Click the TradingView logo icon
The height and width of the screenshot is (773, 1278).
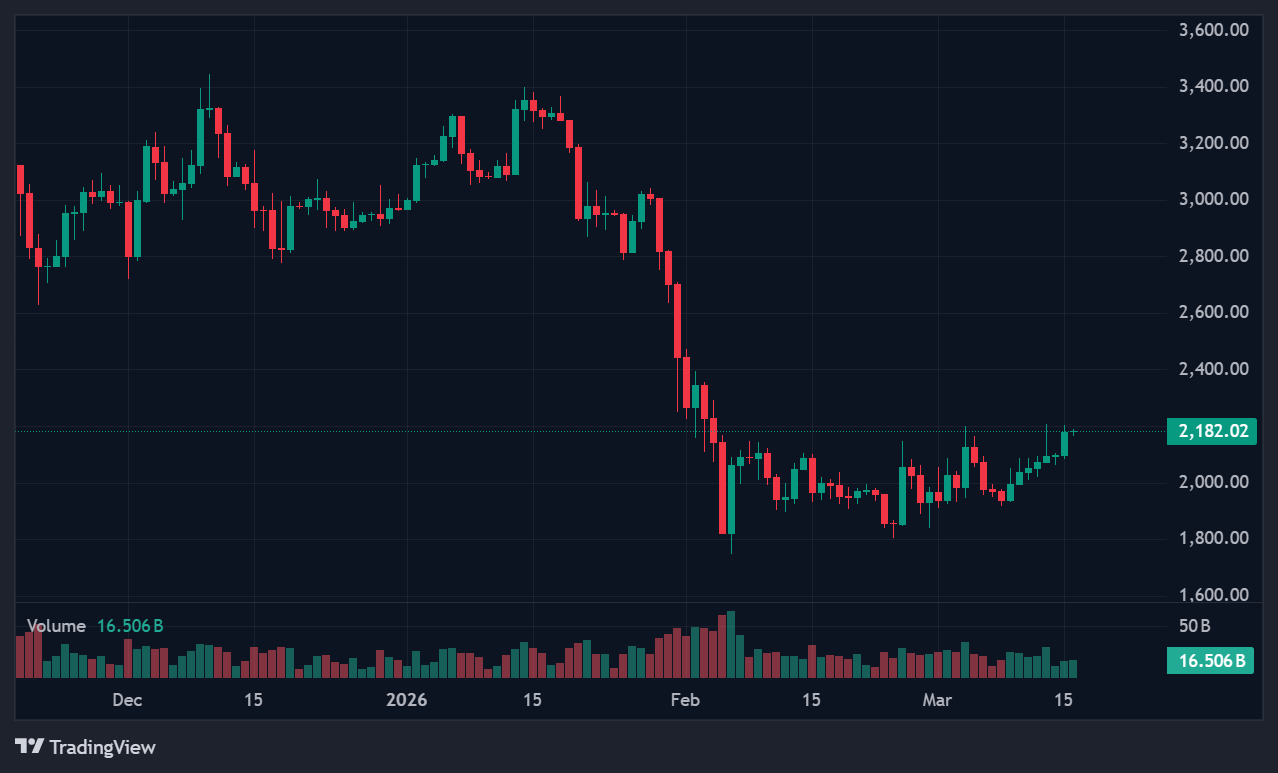point(29,746)
